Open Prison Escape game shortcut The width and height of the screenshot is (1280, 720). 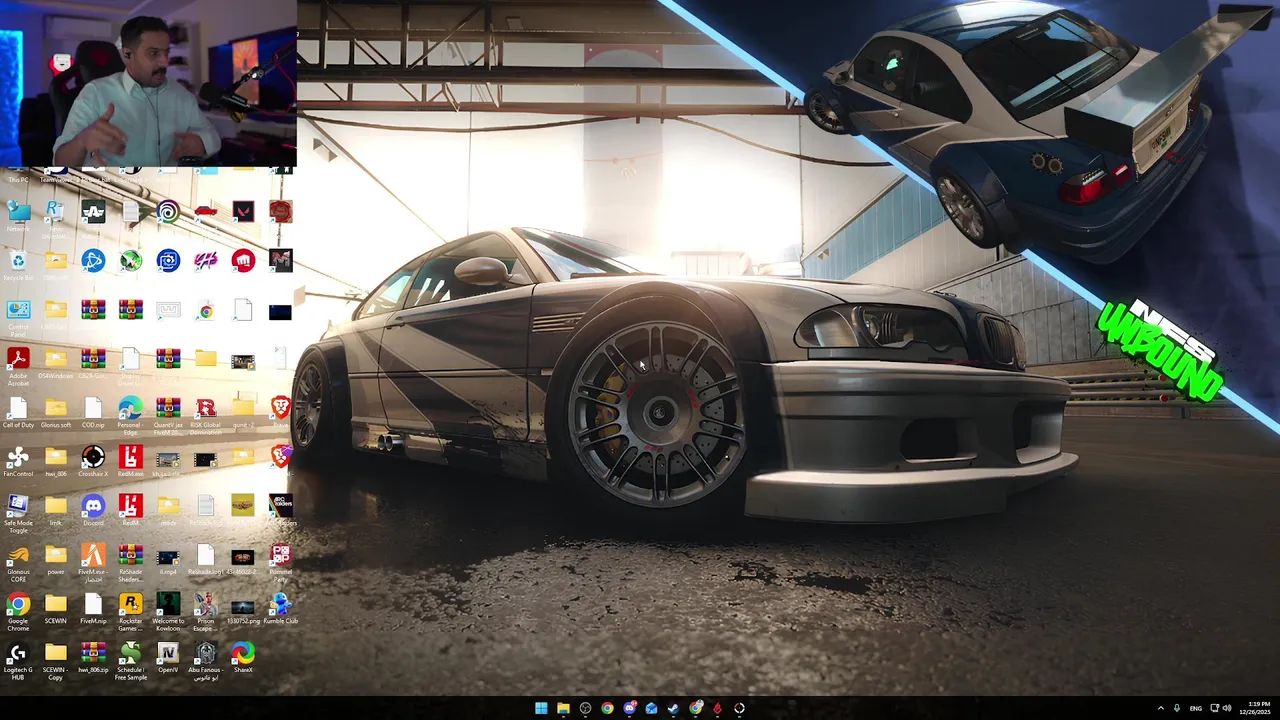coord(205,610)
